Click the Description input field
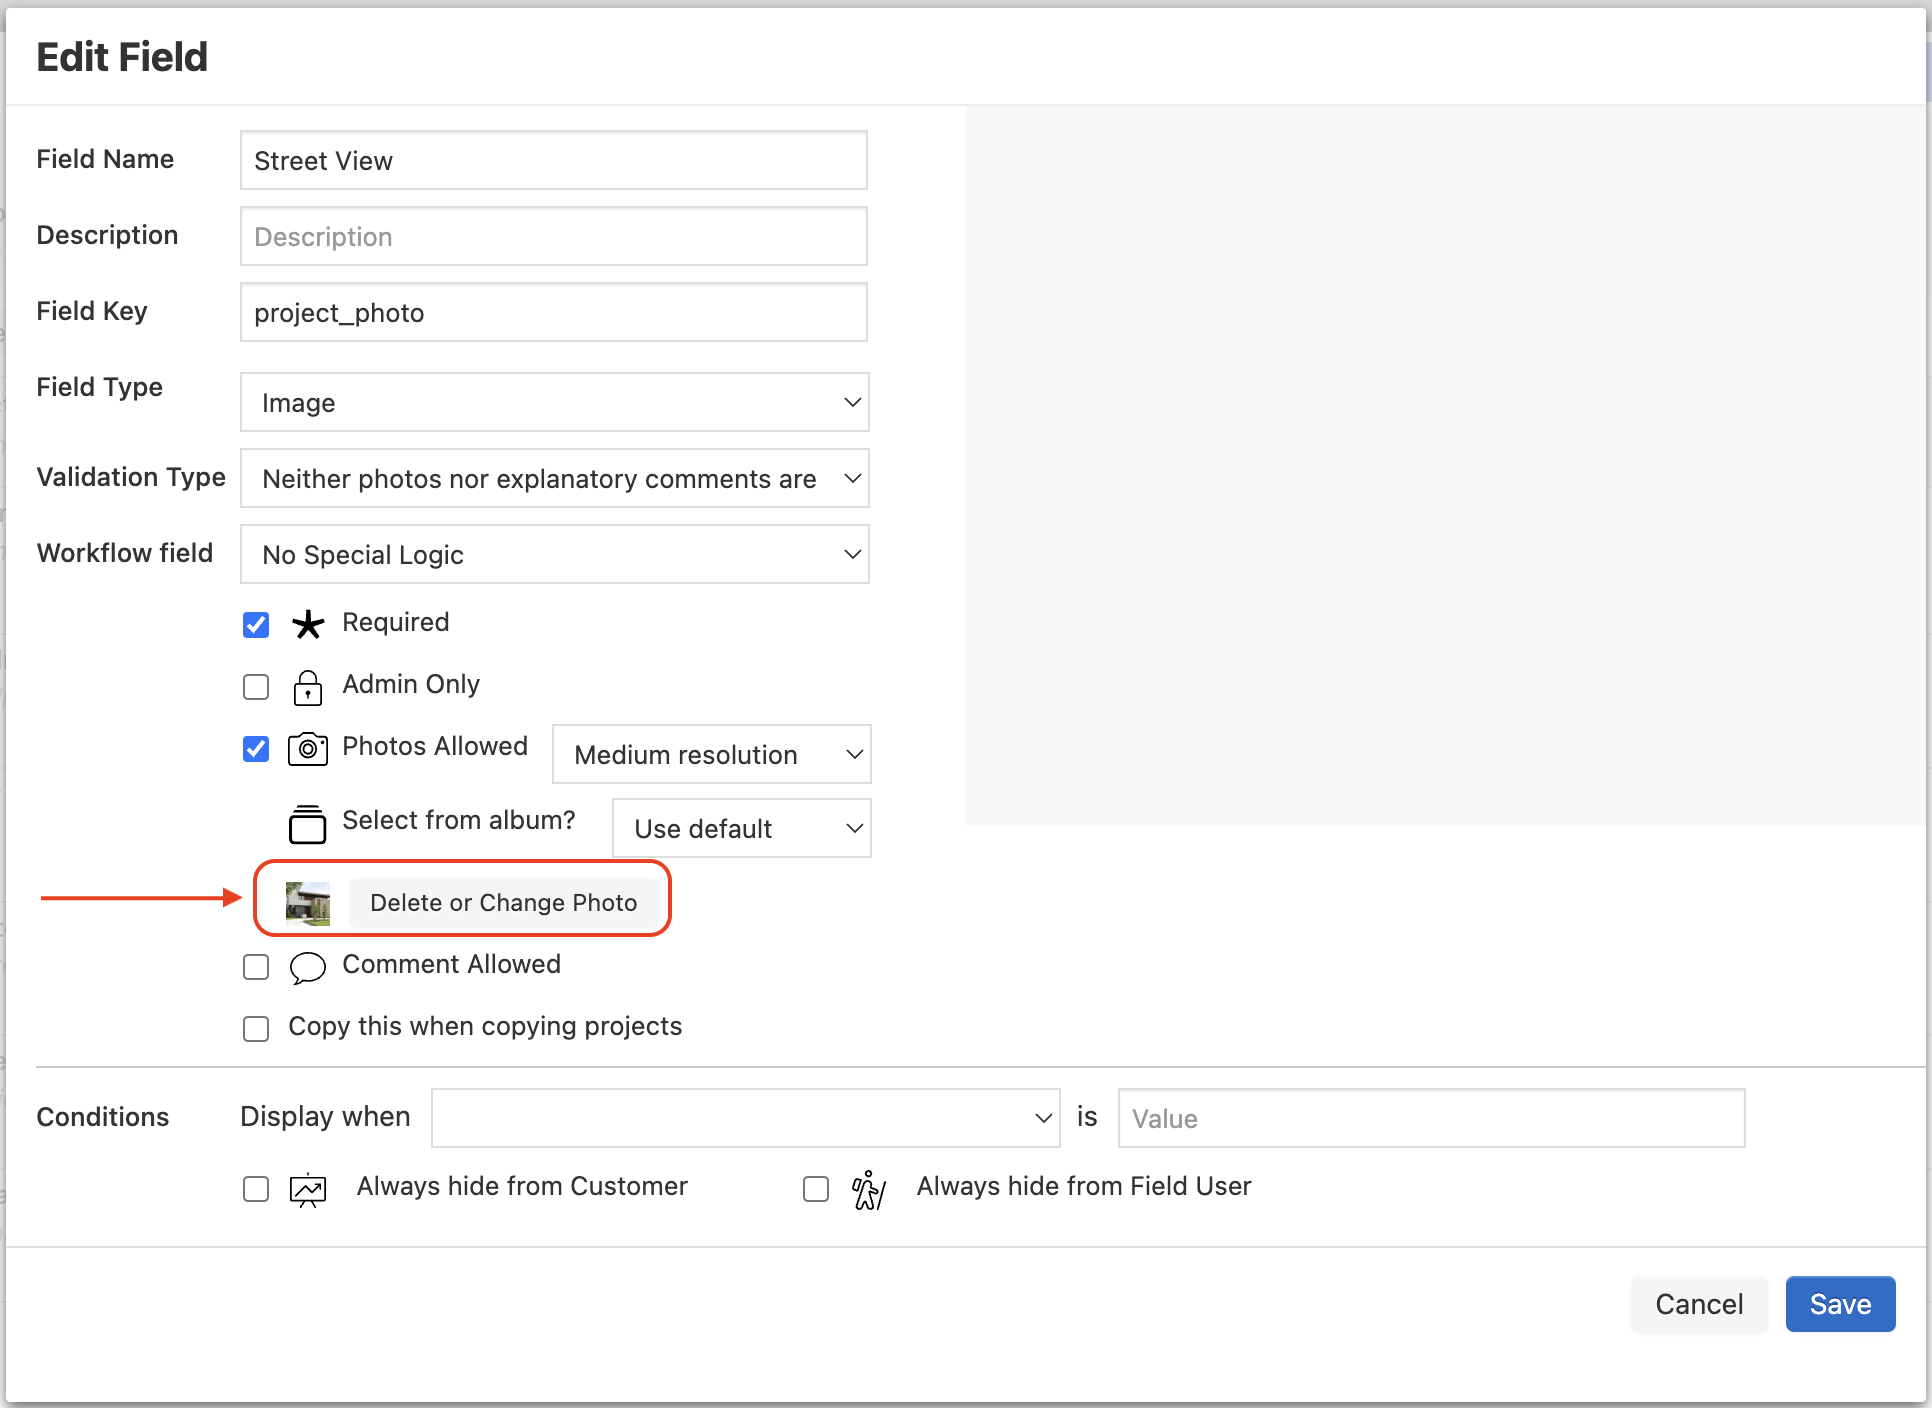The image size is (1932, 1408). coord(553,236)
